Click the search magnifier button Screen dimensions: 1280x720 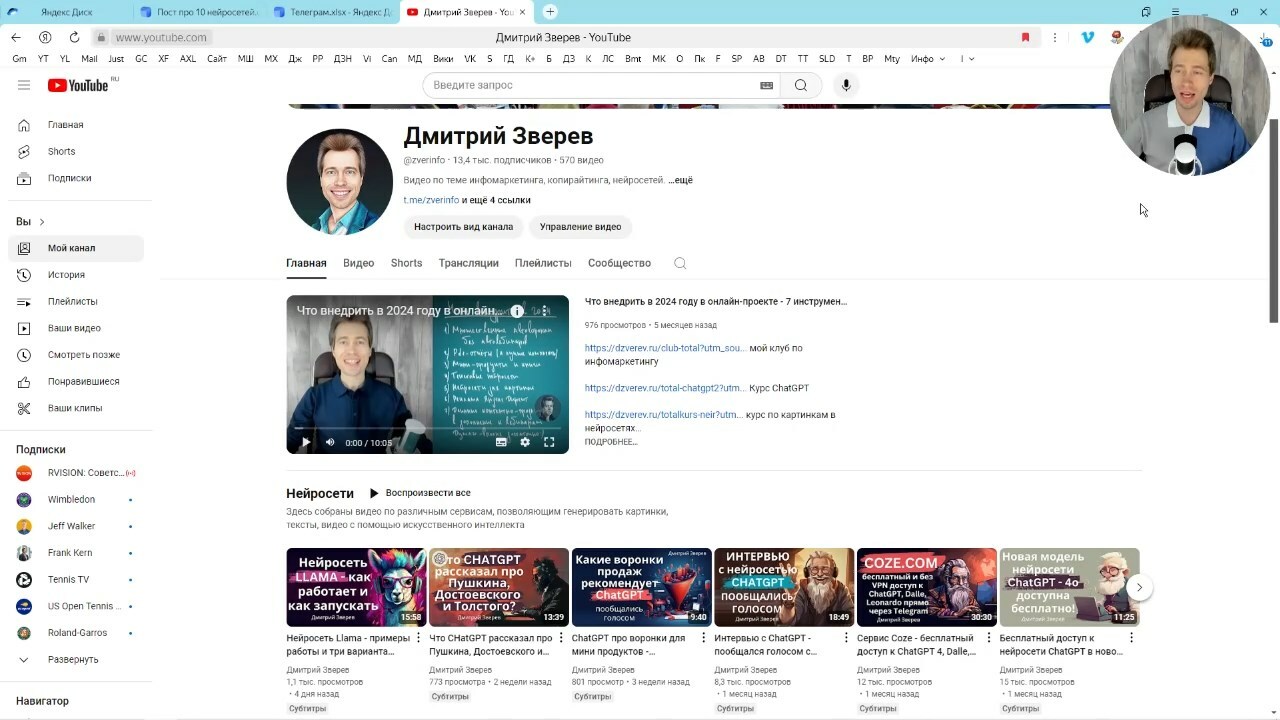[801, 85]
